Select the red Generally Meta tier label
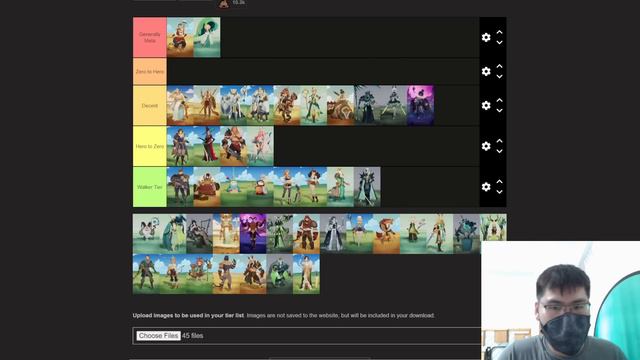This screenshot has width=640, height=360. [150, 37]
